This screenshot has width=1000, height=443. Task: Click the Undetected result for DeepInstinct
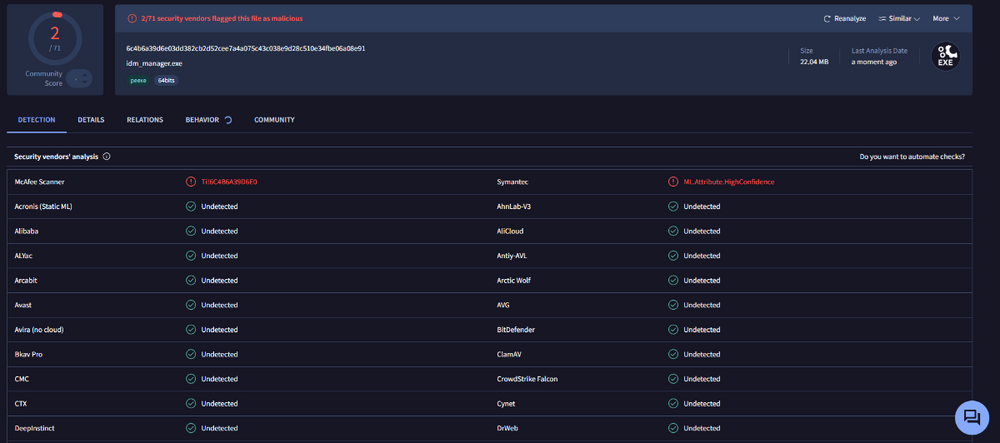219,428
